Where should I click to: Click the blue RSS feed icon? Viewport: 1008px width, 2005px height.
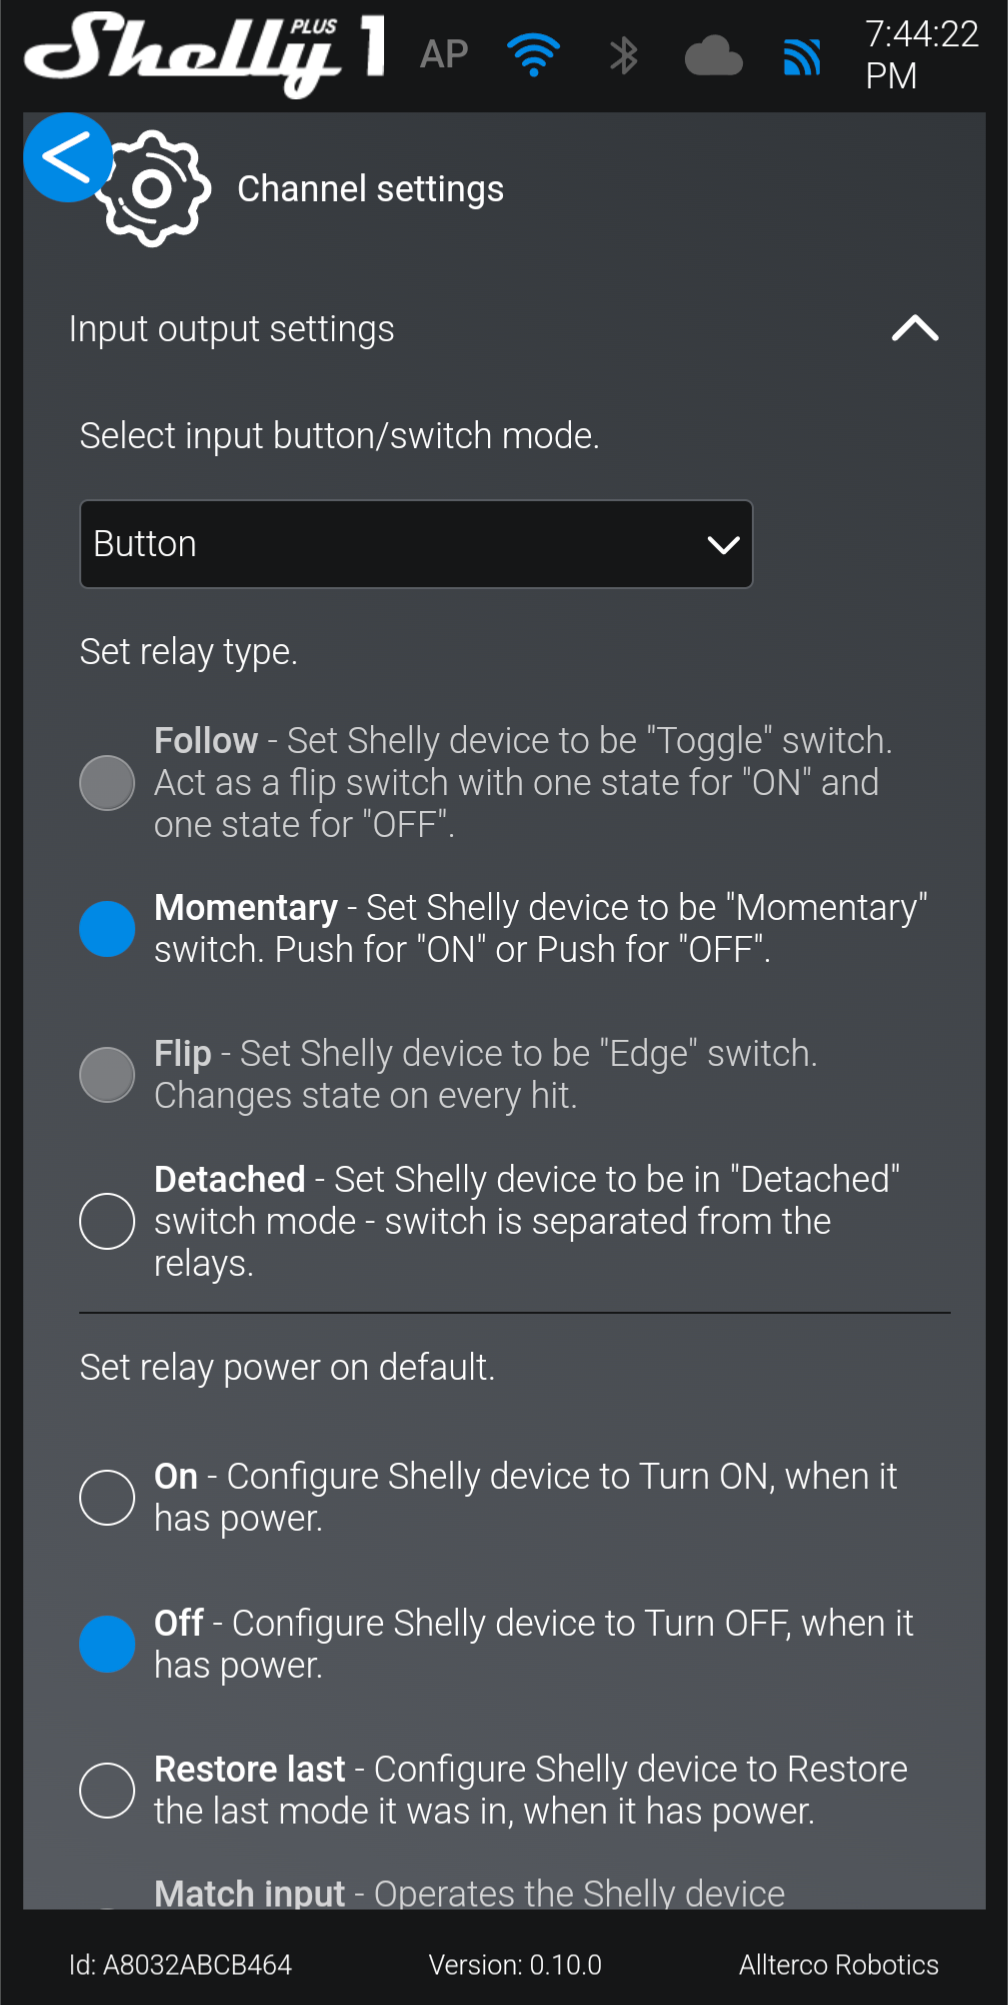tap(802, 57)
